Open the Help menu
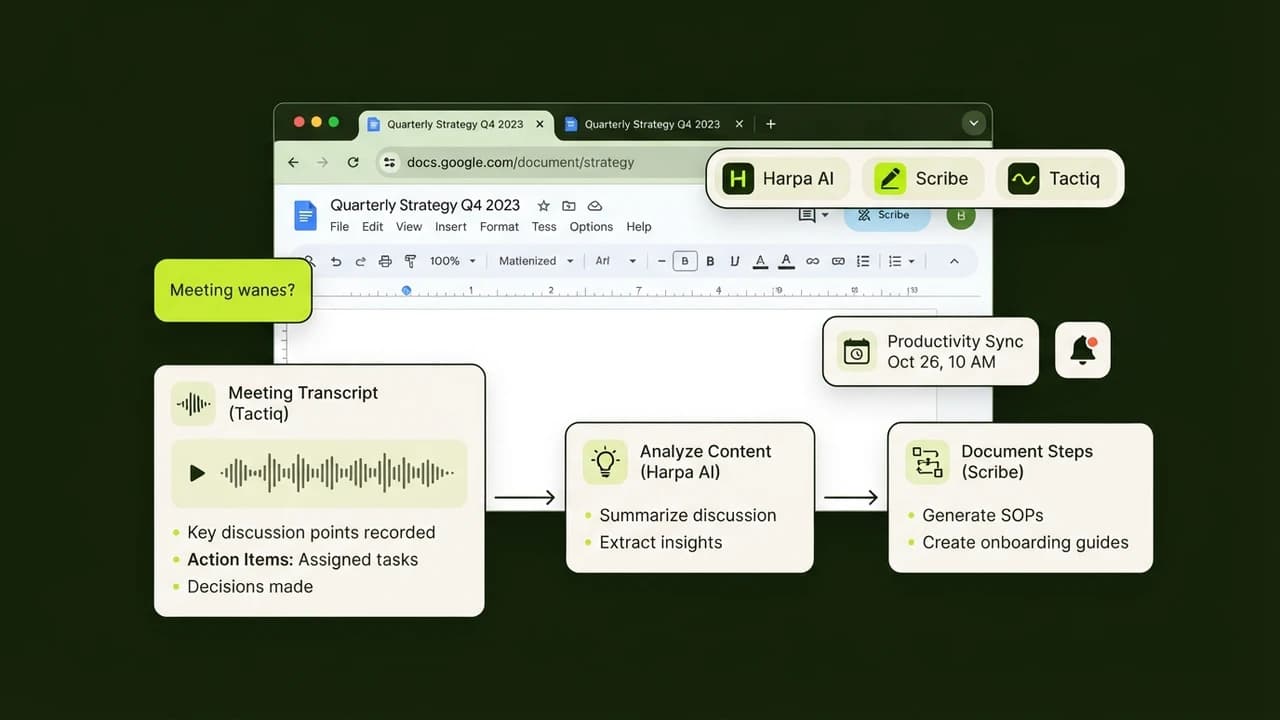This screenshot has height=720, width=1280. [x=639, y=227]
